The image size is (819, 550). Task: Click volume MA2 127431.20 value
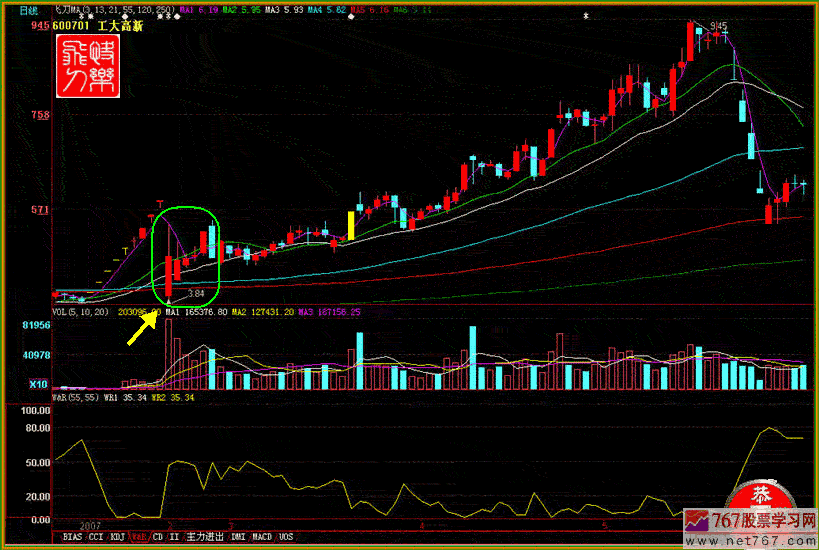pyautogui.click(x=263, y=312)
